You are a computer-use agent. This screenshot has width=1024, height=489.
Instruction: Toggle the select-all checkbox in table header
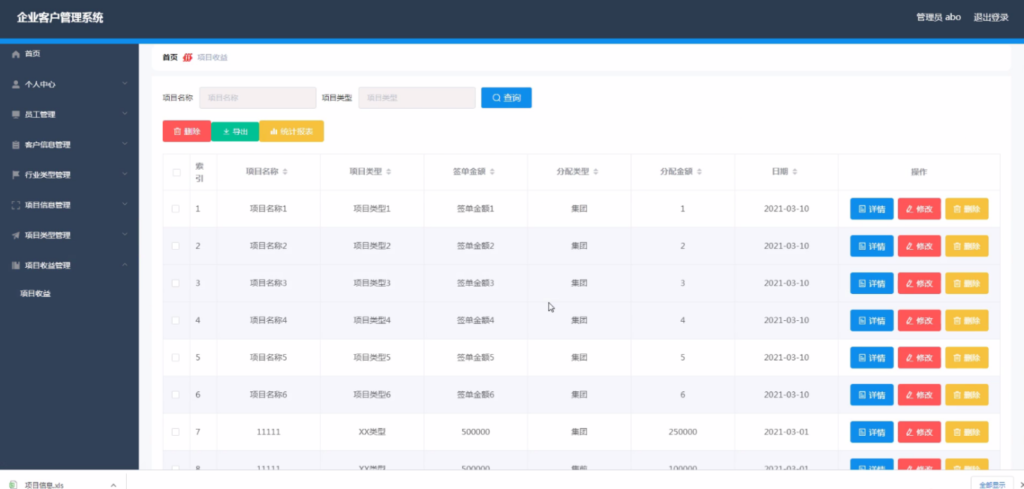(176, 172)
